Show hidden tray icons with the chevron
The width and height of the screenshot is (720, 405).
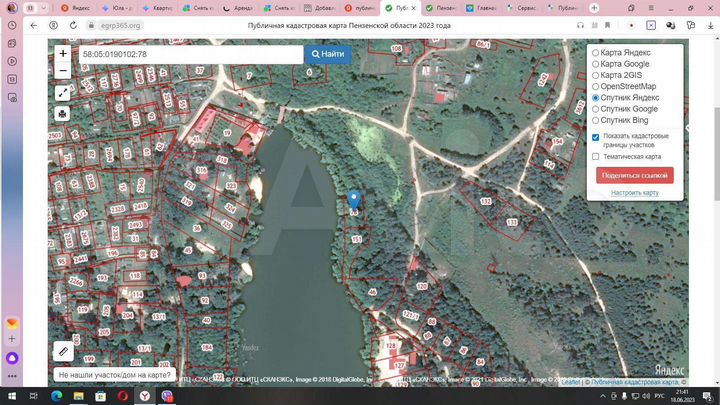pyautogui.click(x=602, y=396)
